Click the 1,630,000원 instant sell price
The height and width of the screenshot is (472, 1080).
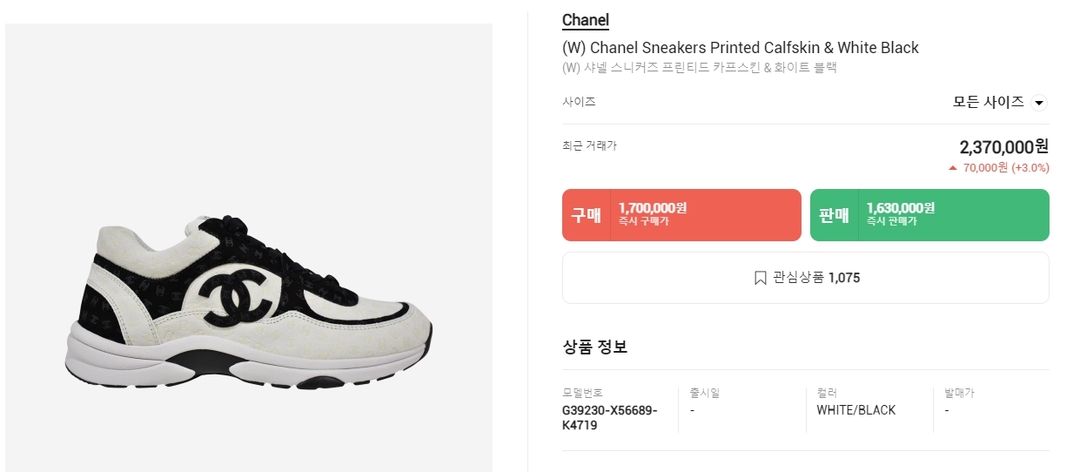[x=900, y=208]
